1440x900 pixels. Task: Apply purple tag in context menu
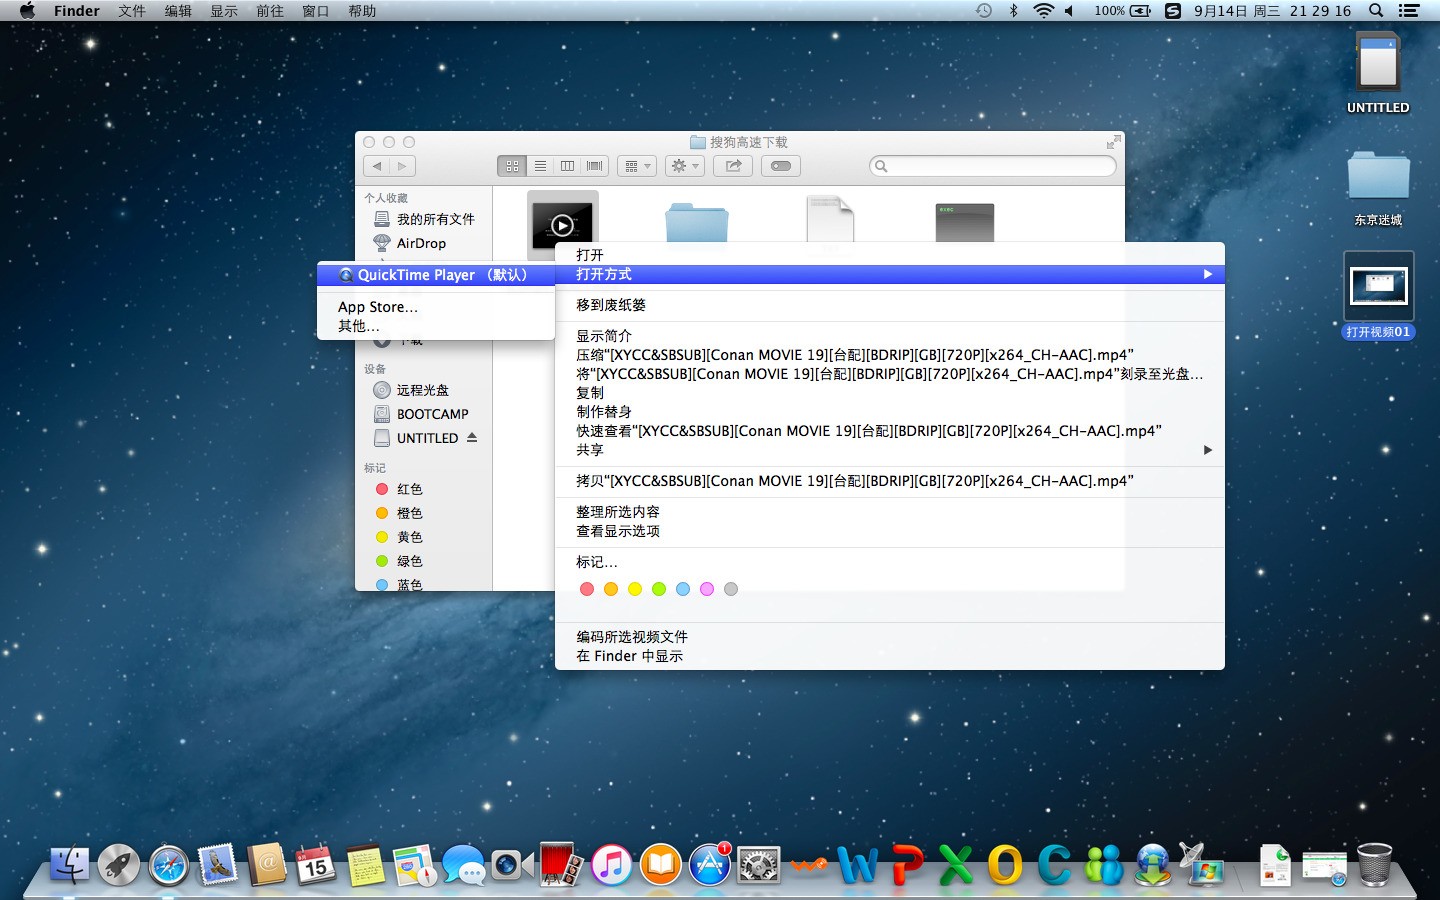[707, 589]
